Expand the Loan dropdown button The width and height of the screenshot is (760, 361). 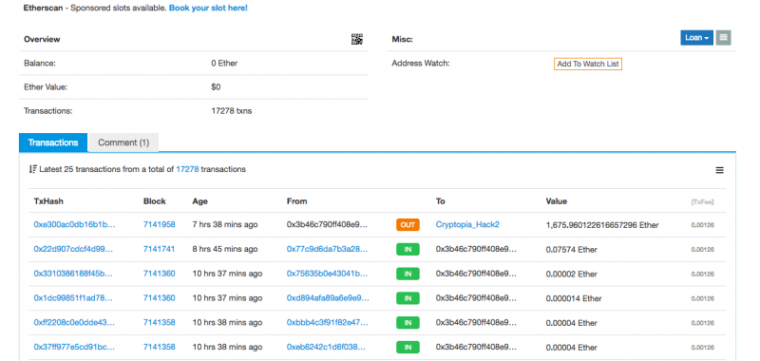pyautogui.click(x=697, y=38)
